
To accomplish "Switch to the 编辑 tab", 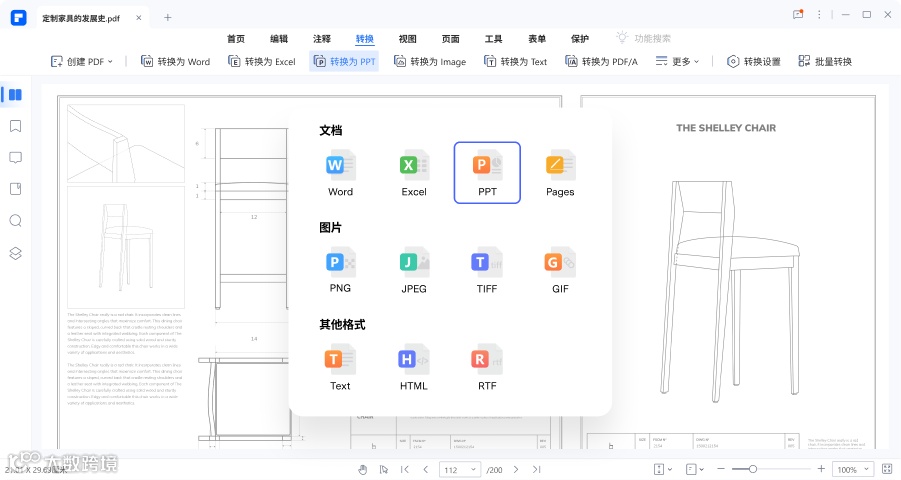I will [x=279, y=39].
